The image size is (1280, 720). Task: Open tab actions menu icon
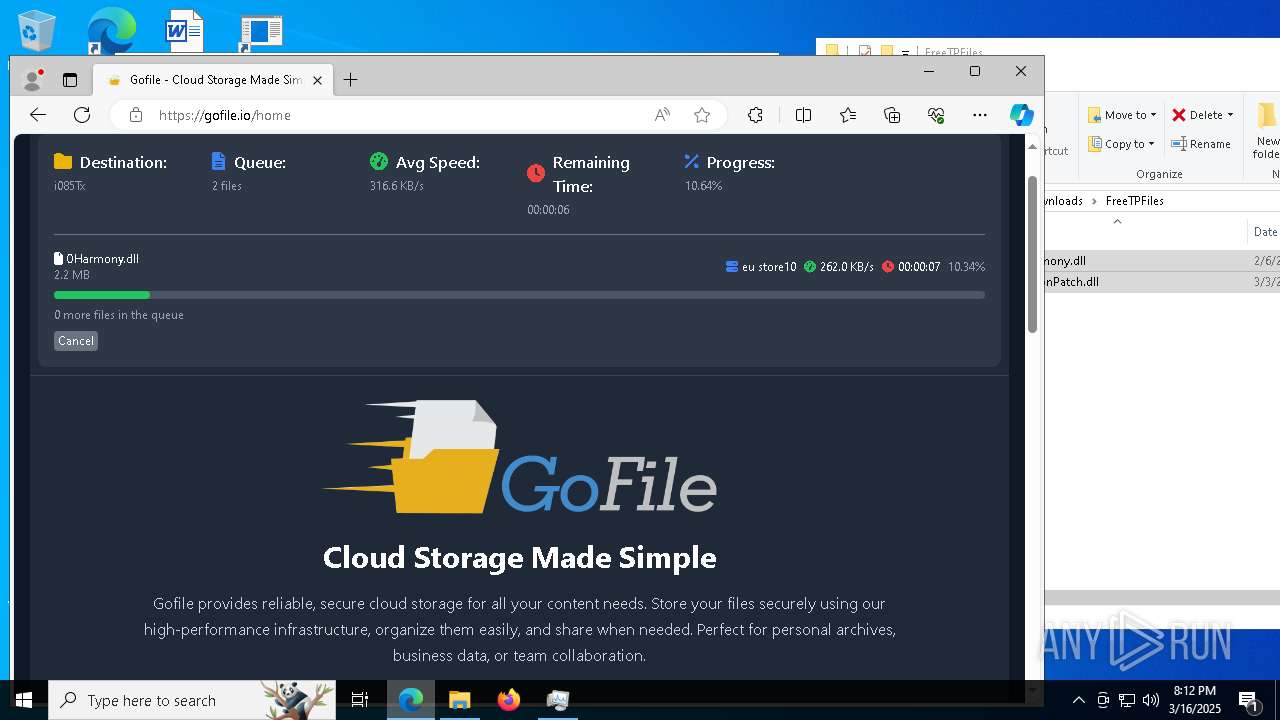tap(70, 80)
